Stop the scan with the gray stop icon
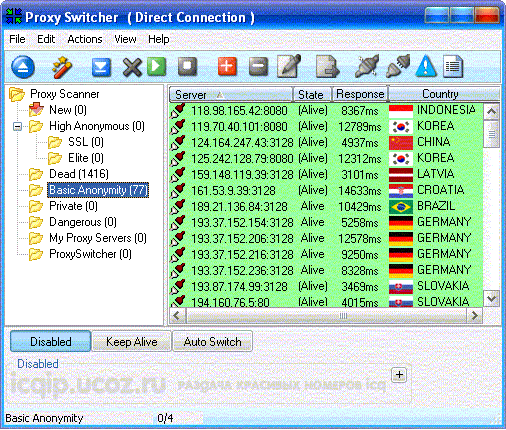This screenshot has width=506, height=430. pyautogui.click(x=187, y=66)
